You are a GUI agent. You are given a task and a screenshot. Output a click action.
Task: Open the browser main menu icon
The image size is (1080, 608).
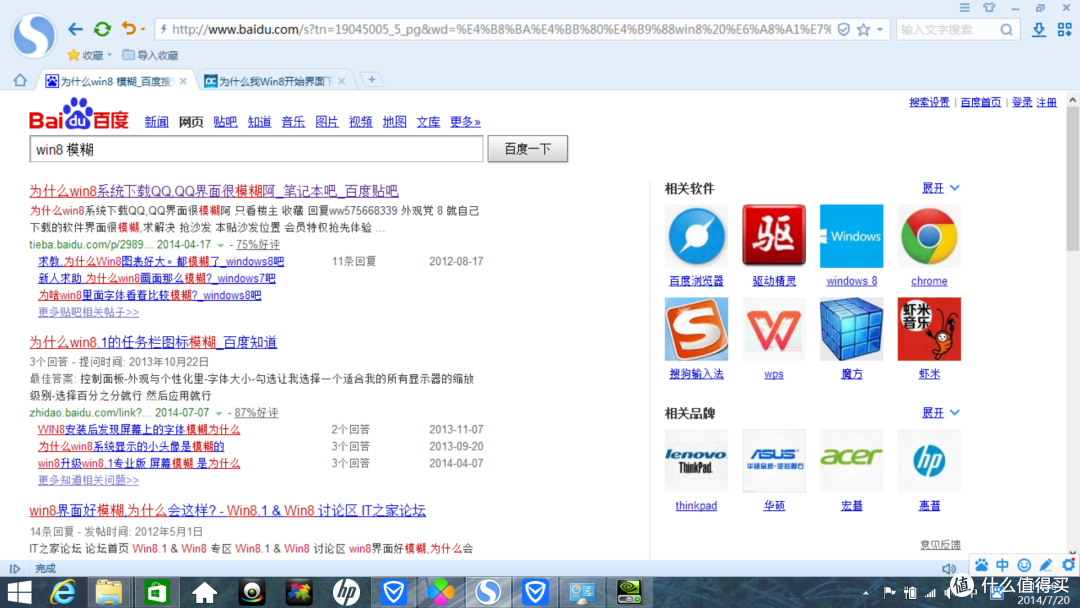pos(964,8)
